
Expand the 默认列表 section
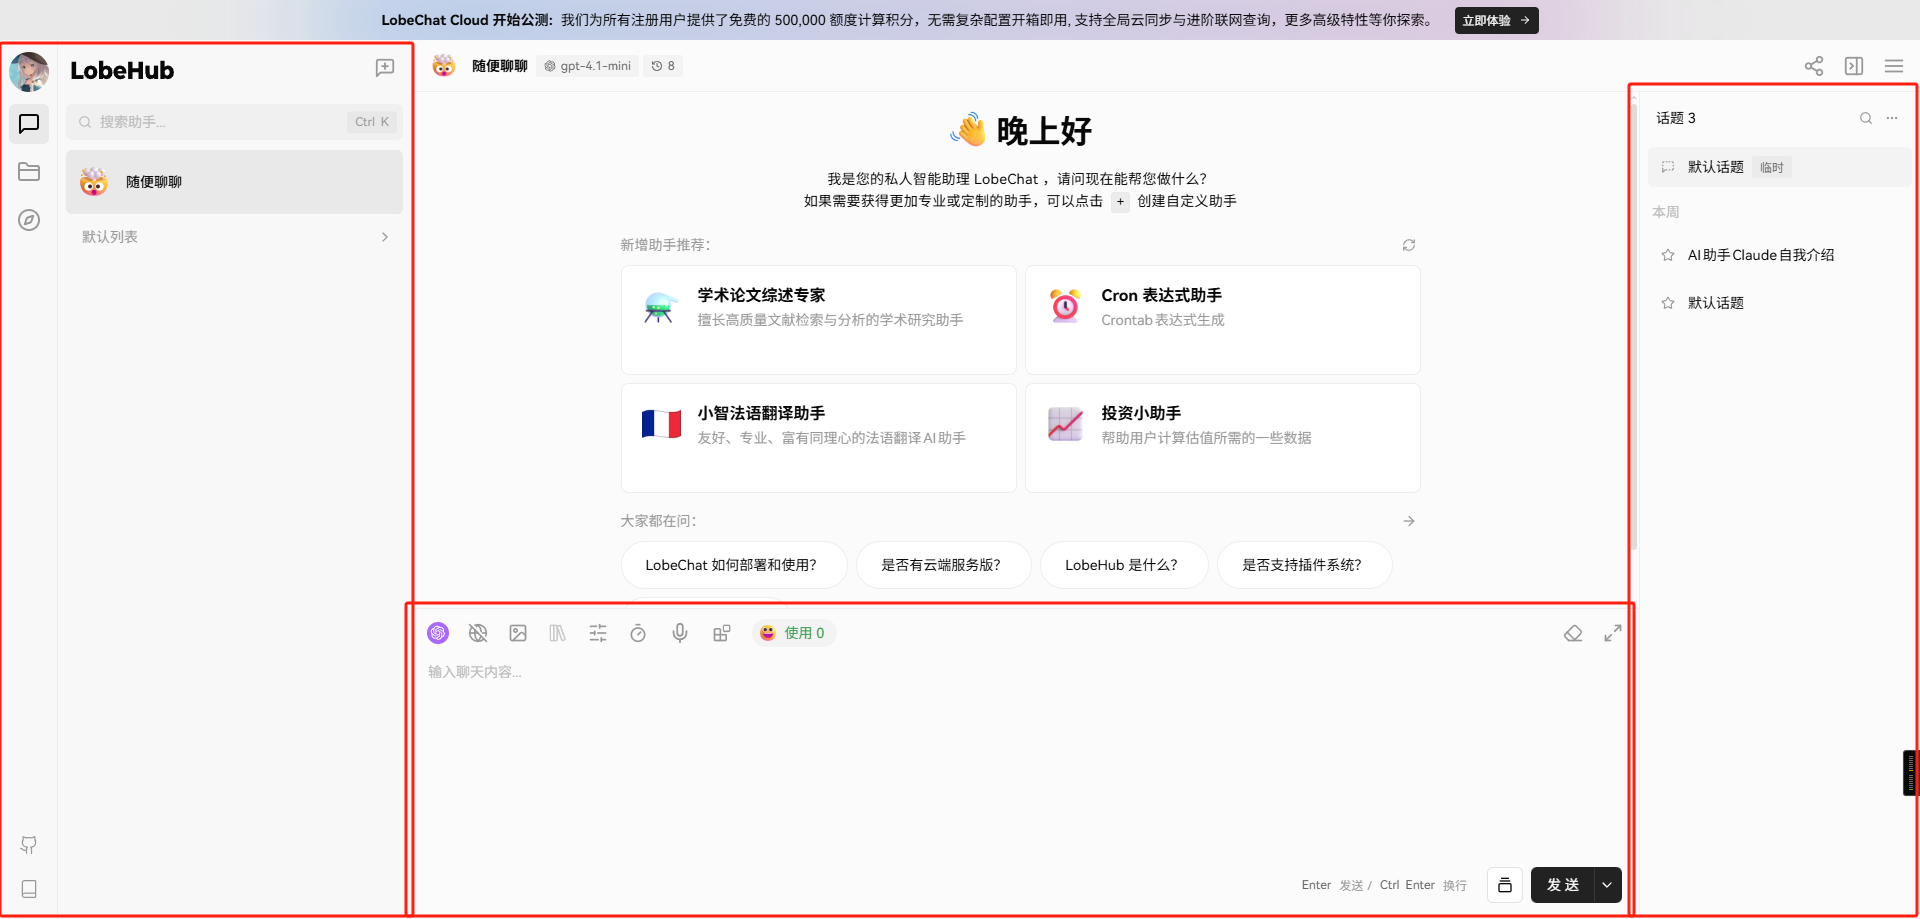coord(385,237)
